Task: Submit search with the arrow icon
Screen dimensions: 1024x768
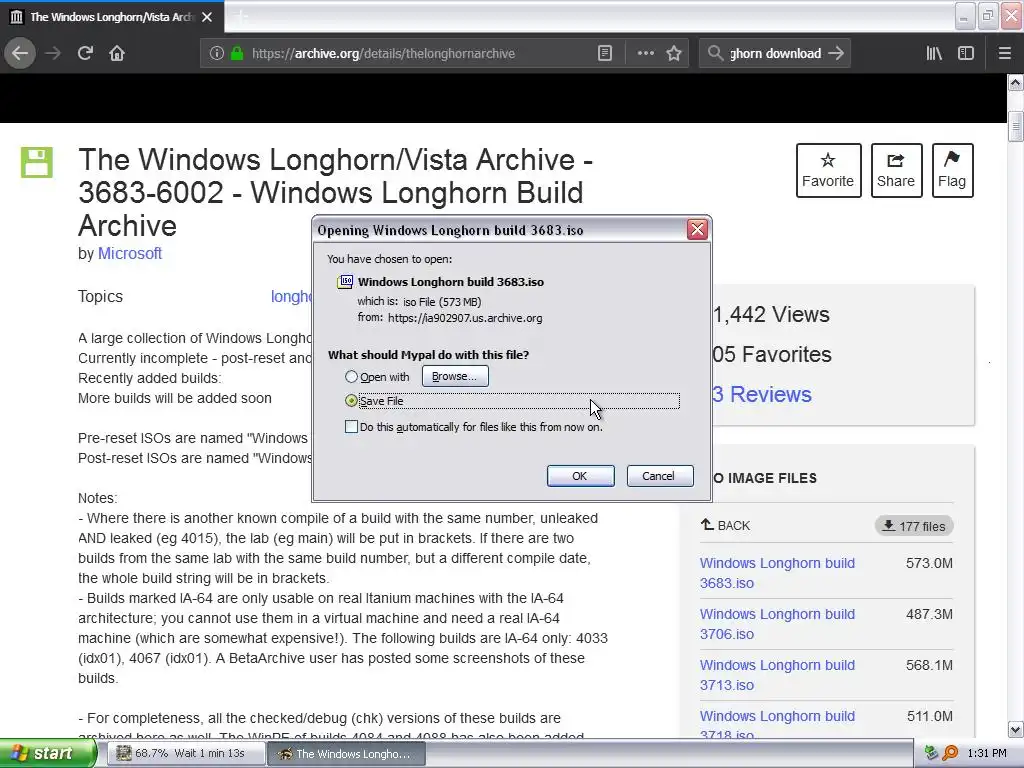Action: tap(836, 54)
